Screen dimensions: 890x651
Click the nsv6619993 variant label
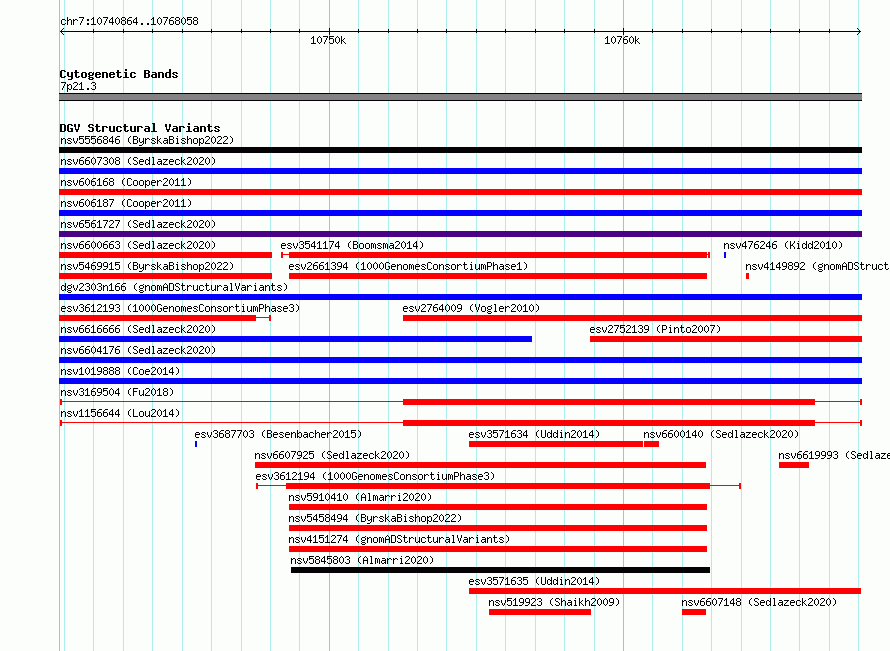[x=834, y=455]
